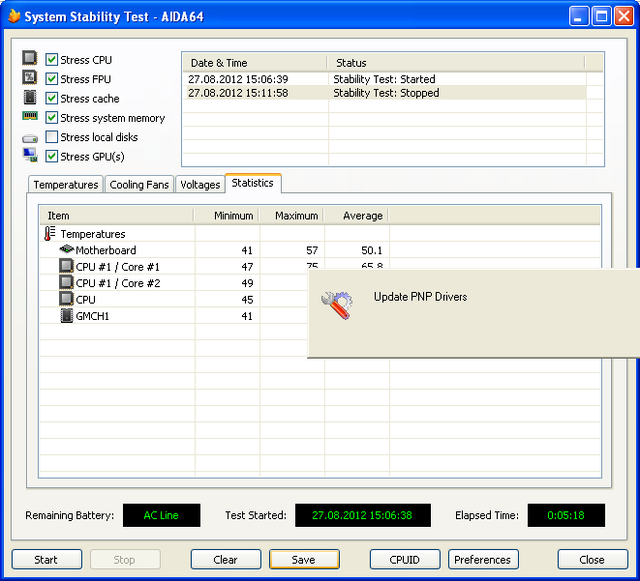Screen dimensions: 640x581
Task: Click the disk drive icon beside Stress local disks
Action: click(x=30, y=137)
